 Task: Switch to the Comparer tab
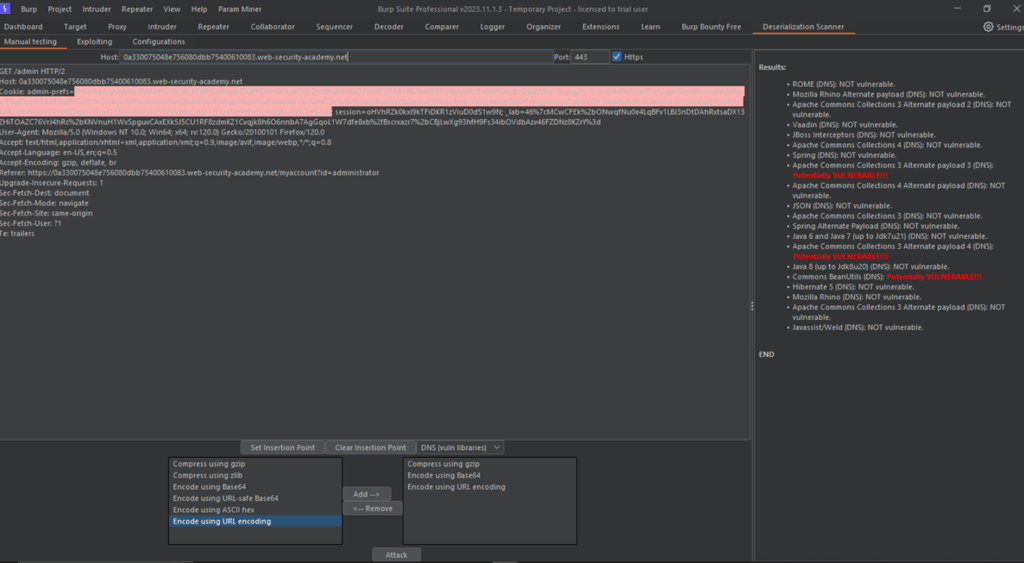point(441,27)
